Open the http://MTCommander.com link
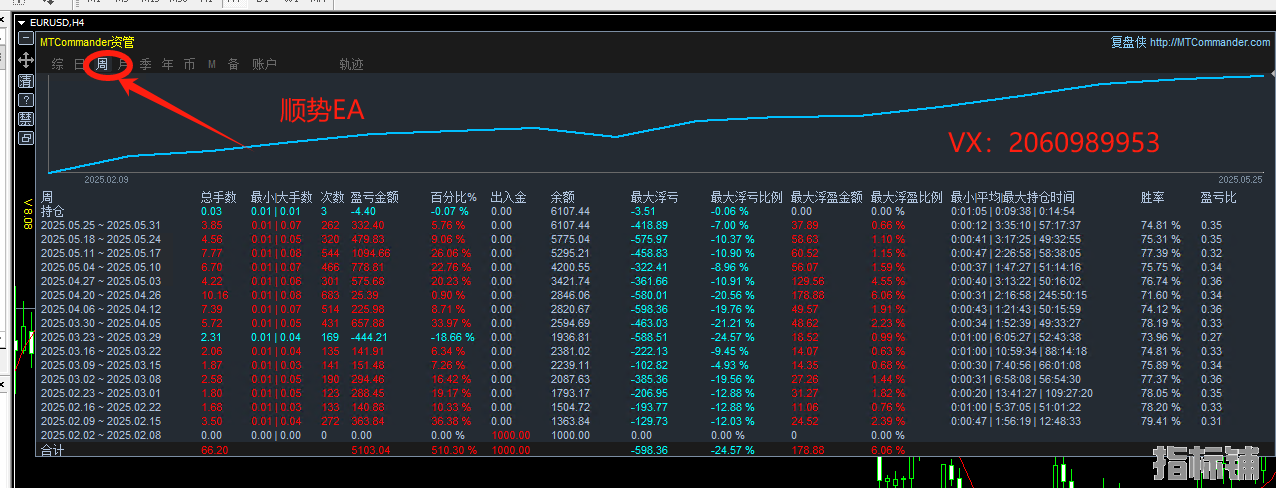The image size is (1276, 488). [x=1210, y=42]
